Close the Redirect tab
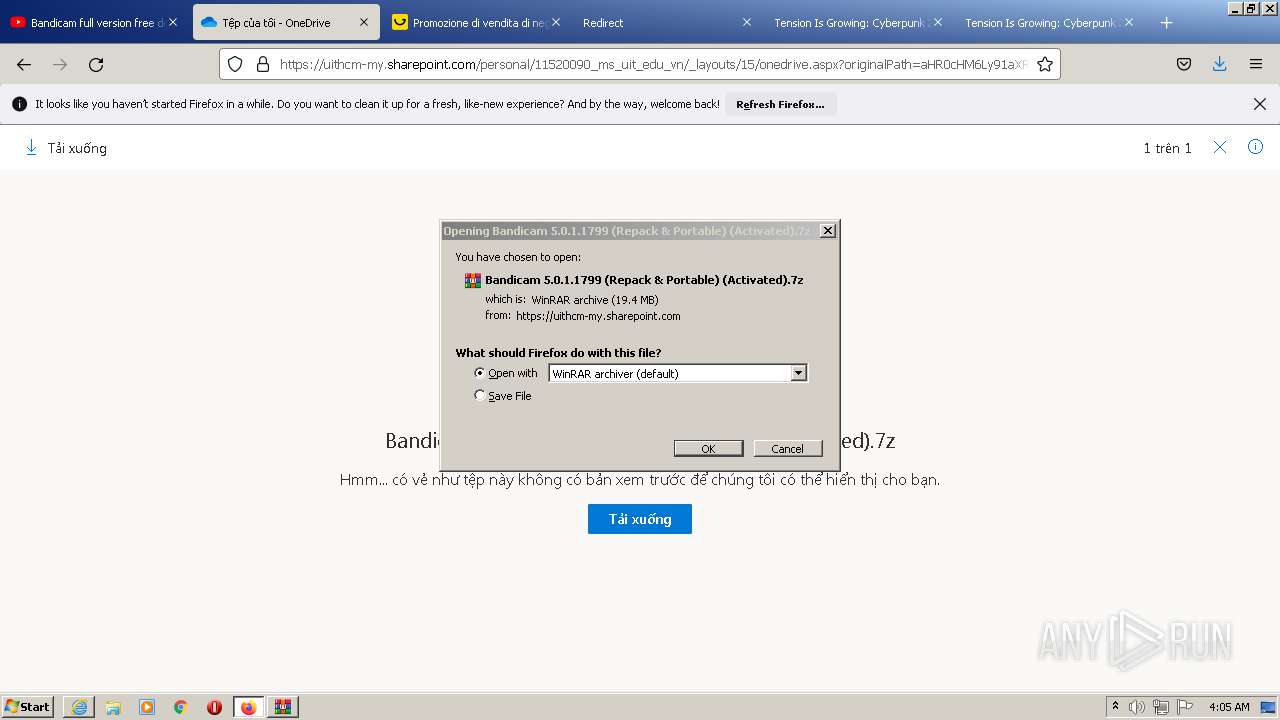 [746, 22]
